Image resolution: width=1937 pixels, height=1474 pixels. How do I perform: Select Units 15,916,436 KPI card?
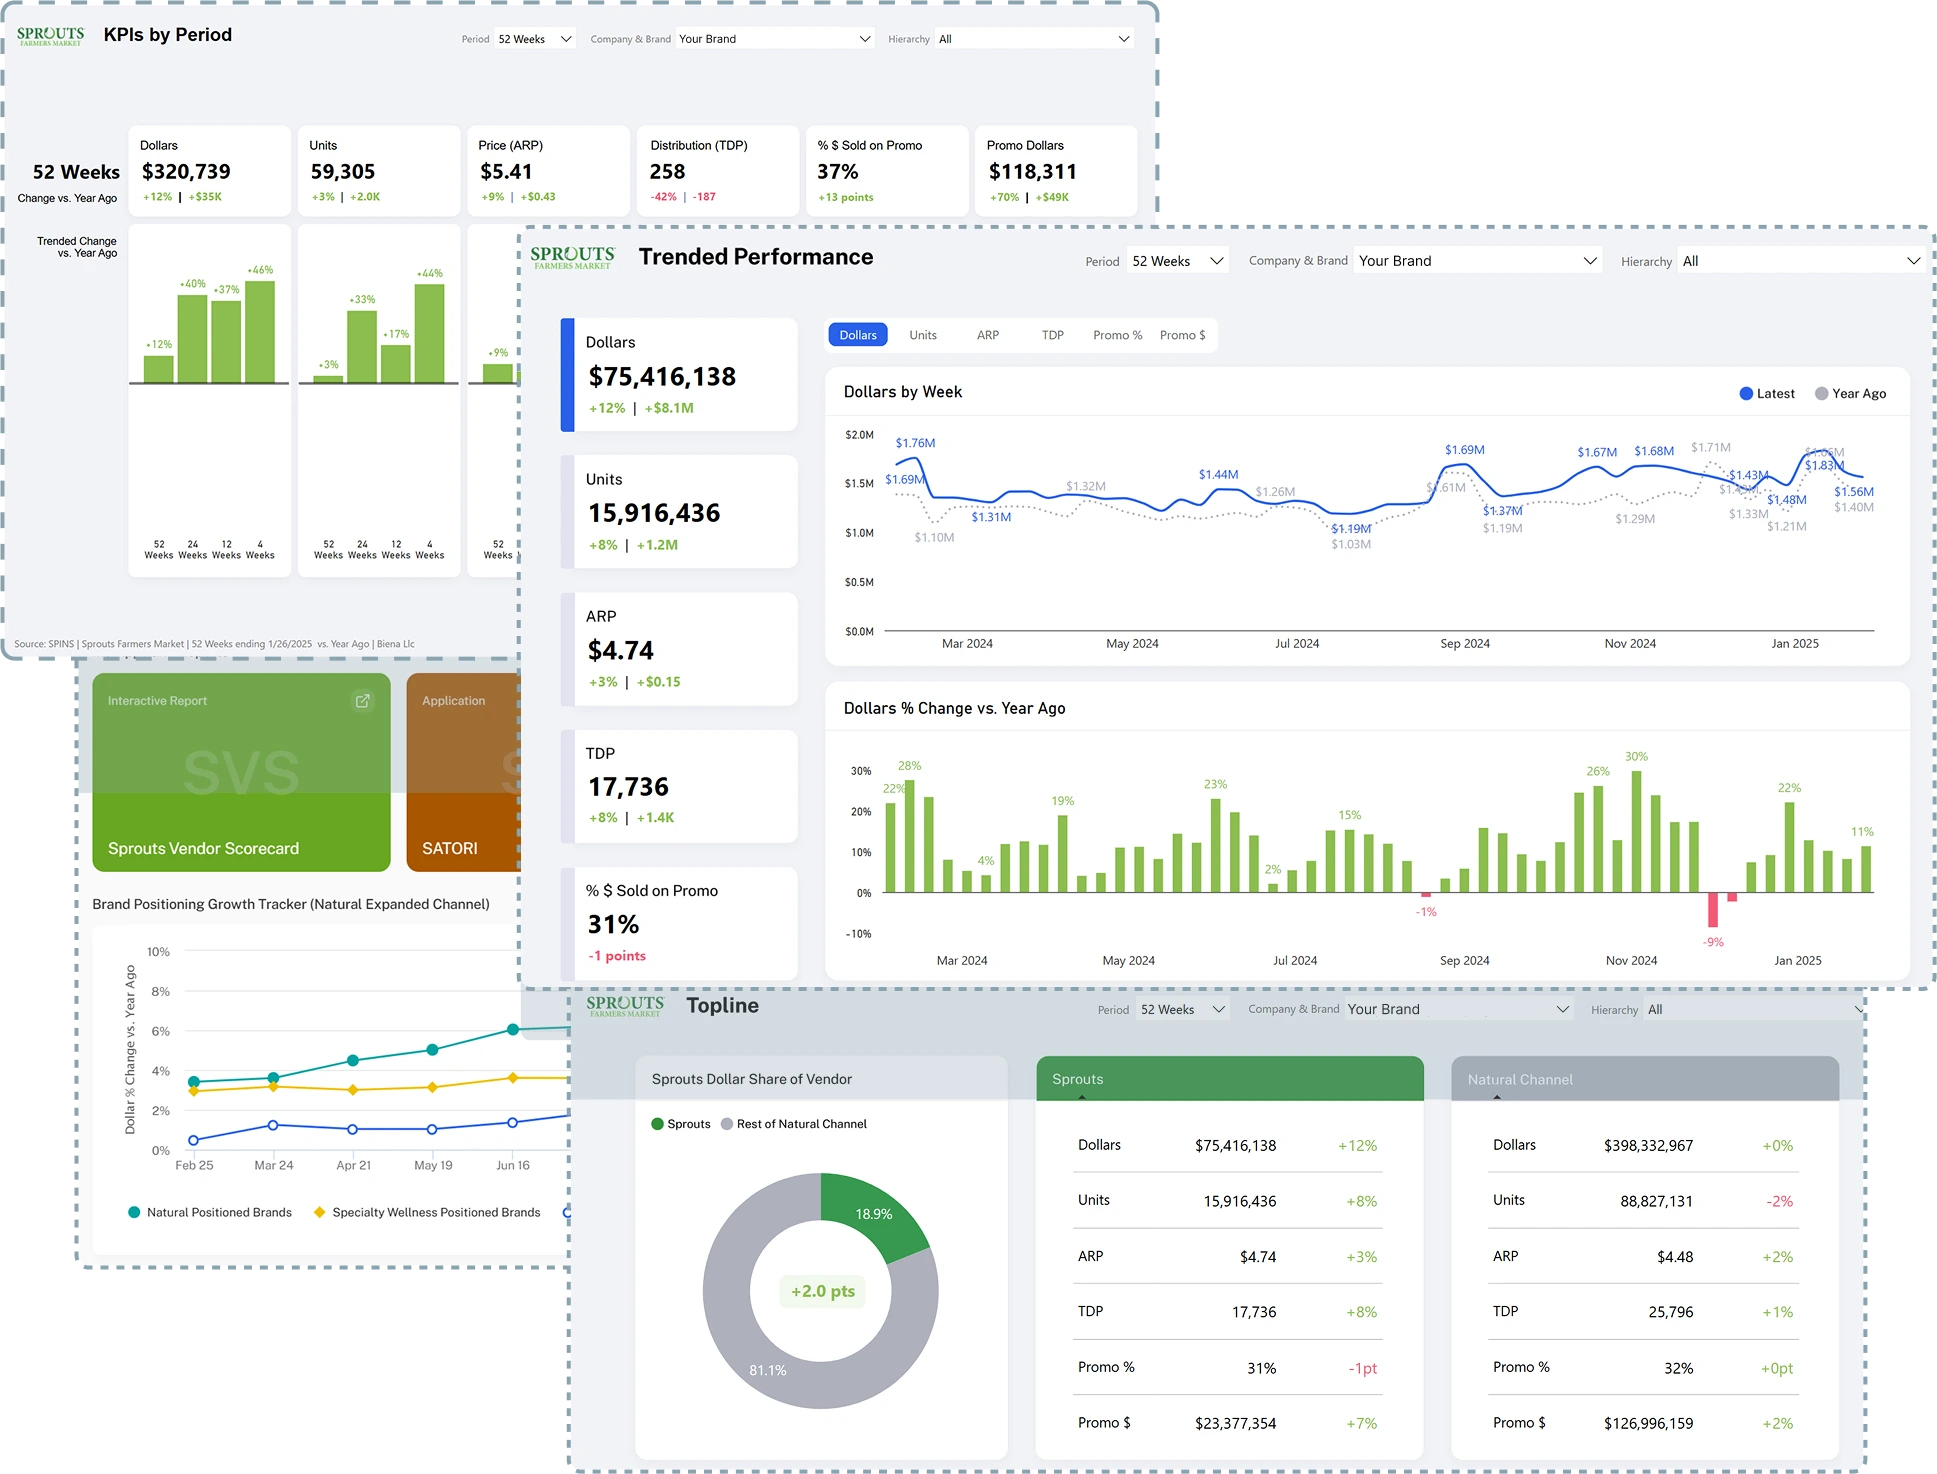click(680, 512)
